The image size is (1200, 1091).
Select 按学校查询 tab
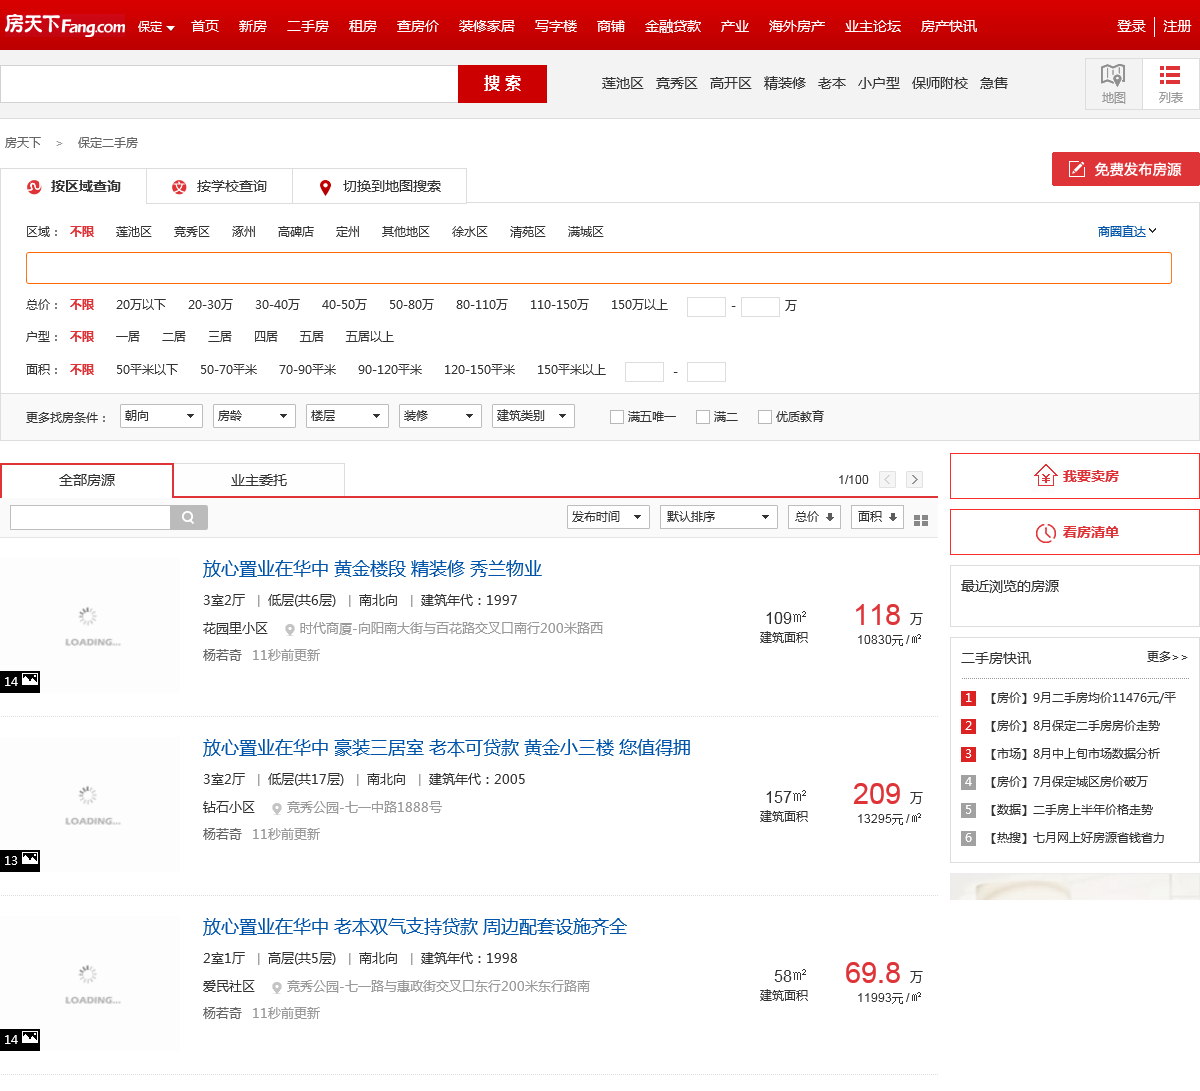coord(219,186)
